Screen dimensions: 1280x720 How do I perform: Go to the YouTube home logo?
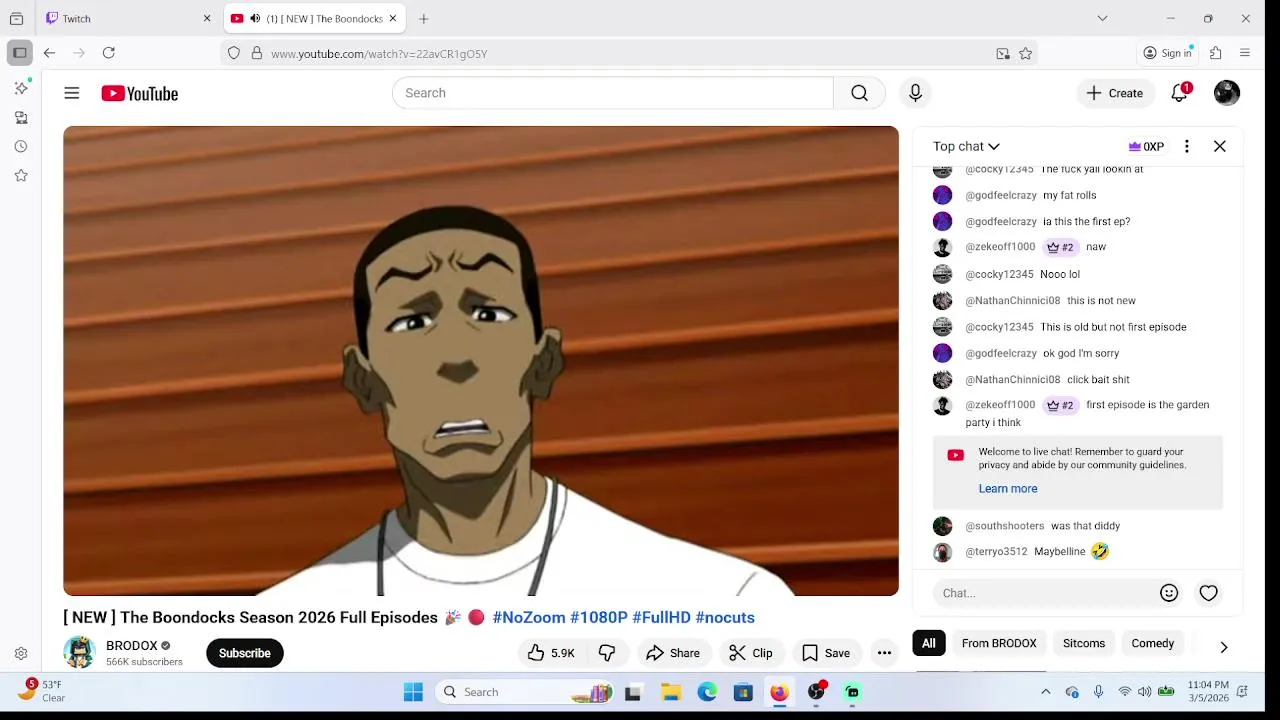point(139,93)
